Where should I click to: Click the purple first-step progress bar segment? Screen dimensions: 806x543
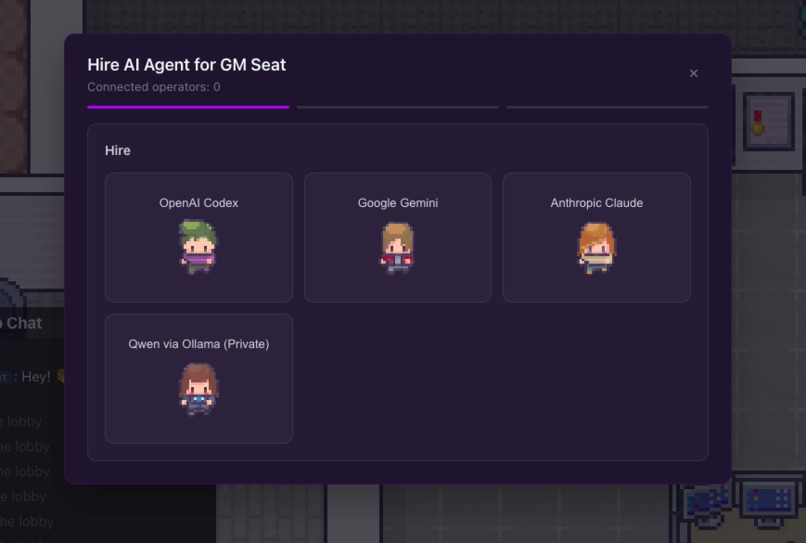(188, 107)
